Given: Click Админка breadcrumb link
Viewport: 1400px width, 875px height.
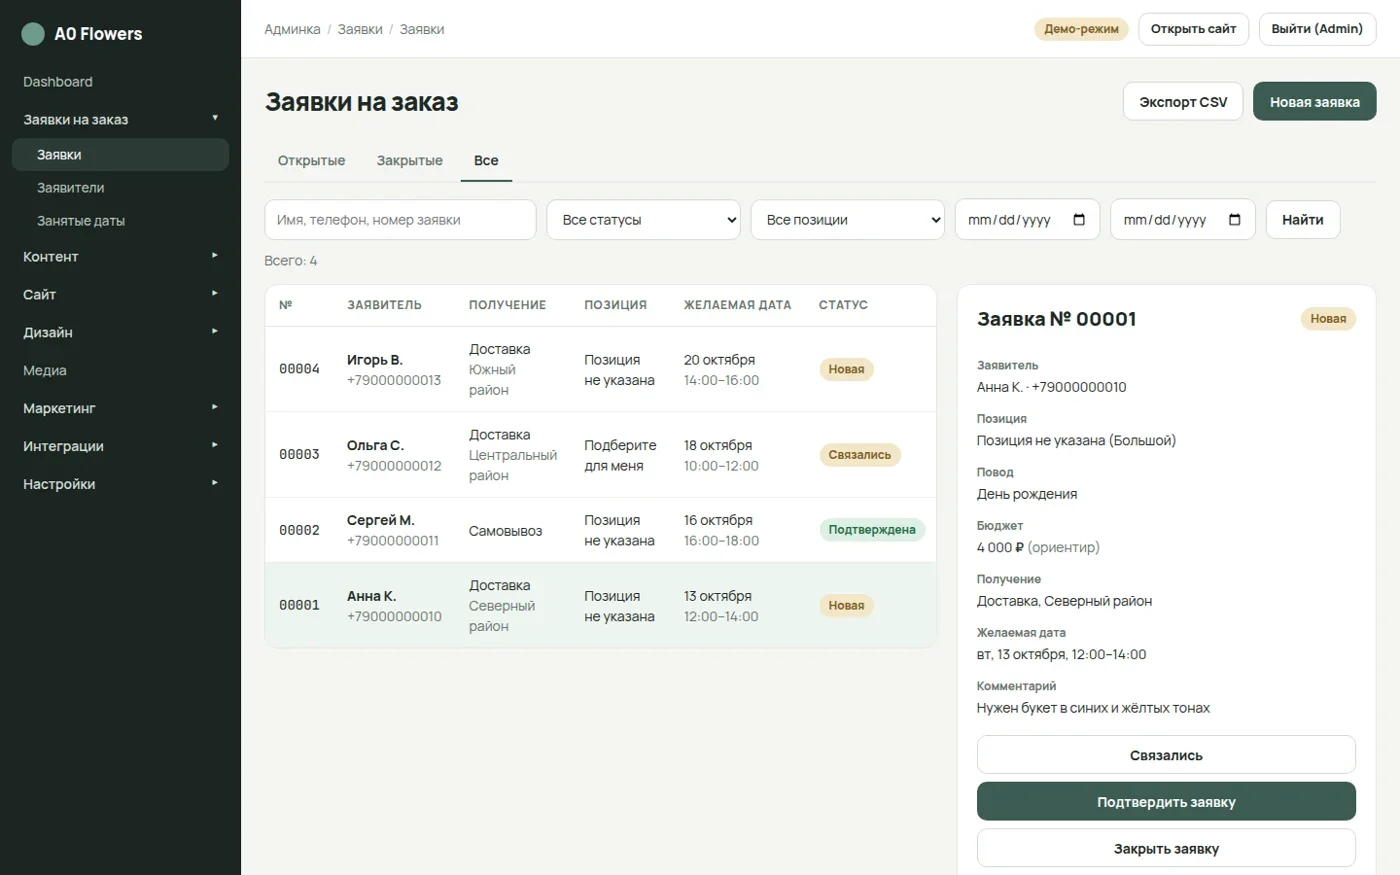Looking at the screenshot, I should coord(292,30).
